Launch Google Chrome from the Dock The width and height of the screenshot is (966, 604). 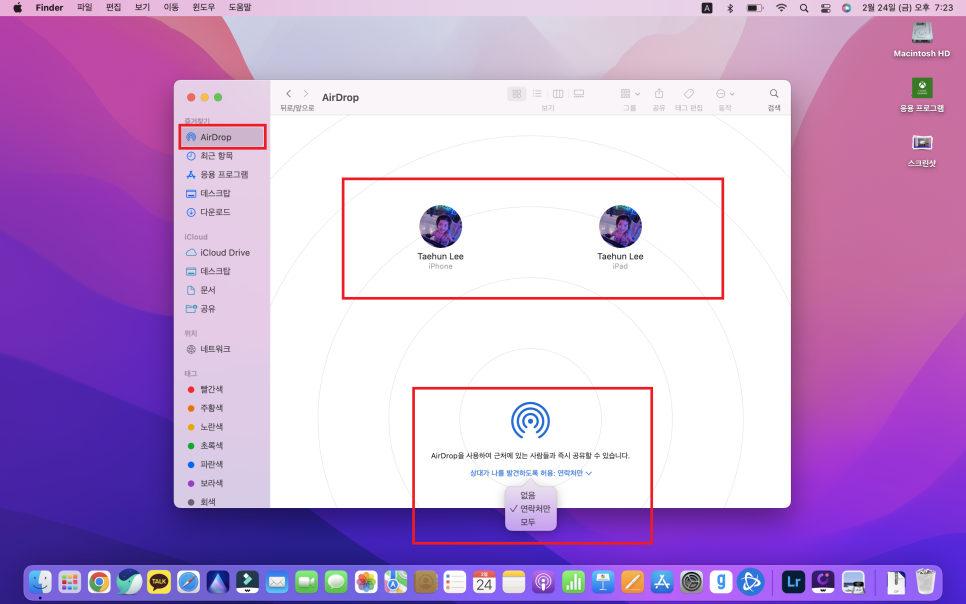(x=99, y=581)
